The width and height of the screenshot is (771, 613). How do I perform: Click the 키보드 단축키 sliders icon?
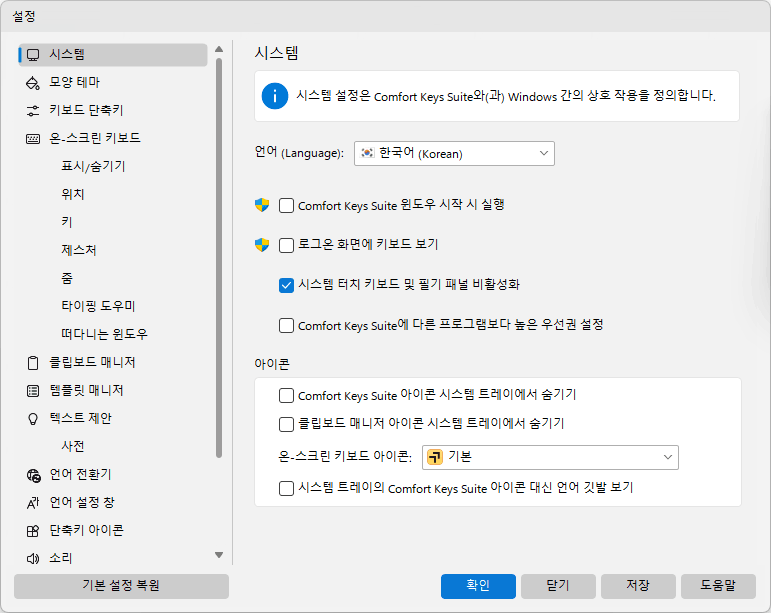(x=33, y=111)
